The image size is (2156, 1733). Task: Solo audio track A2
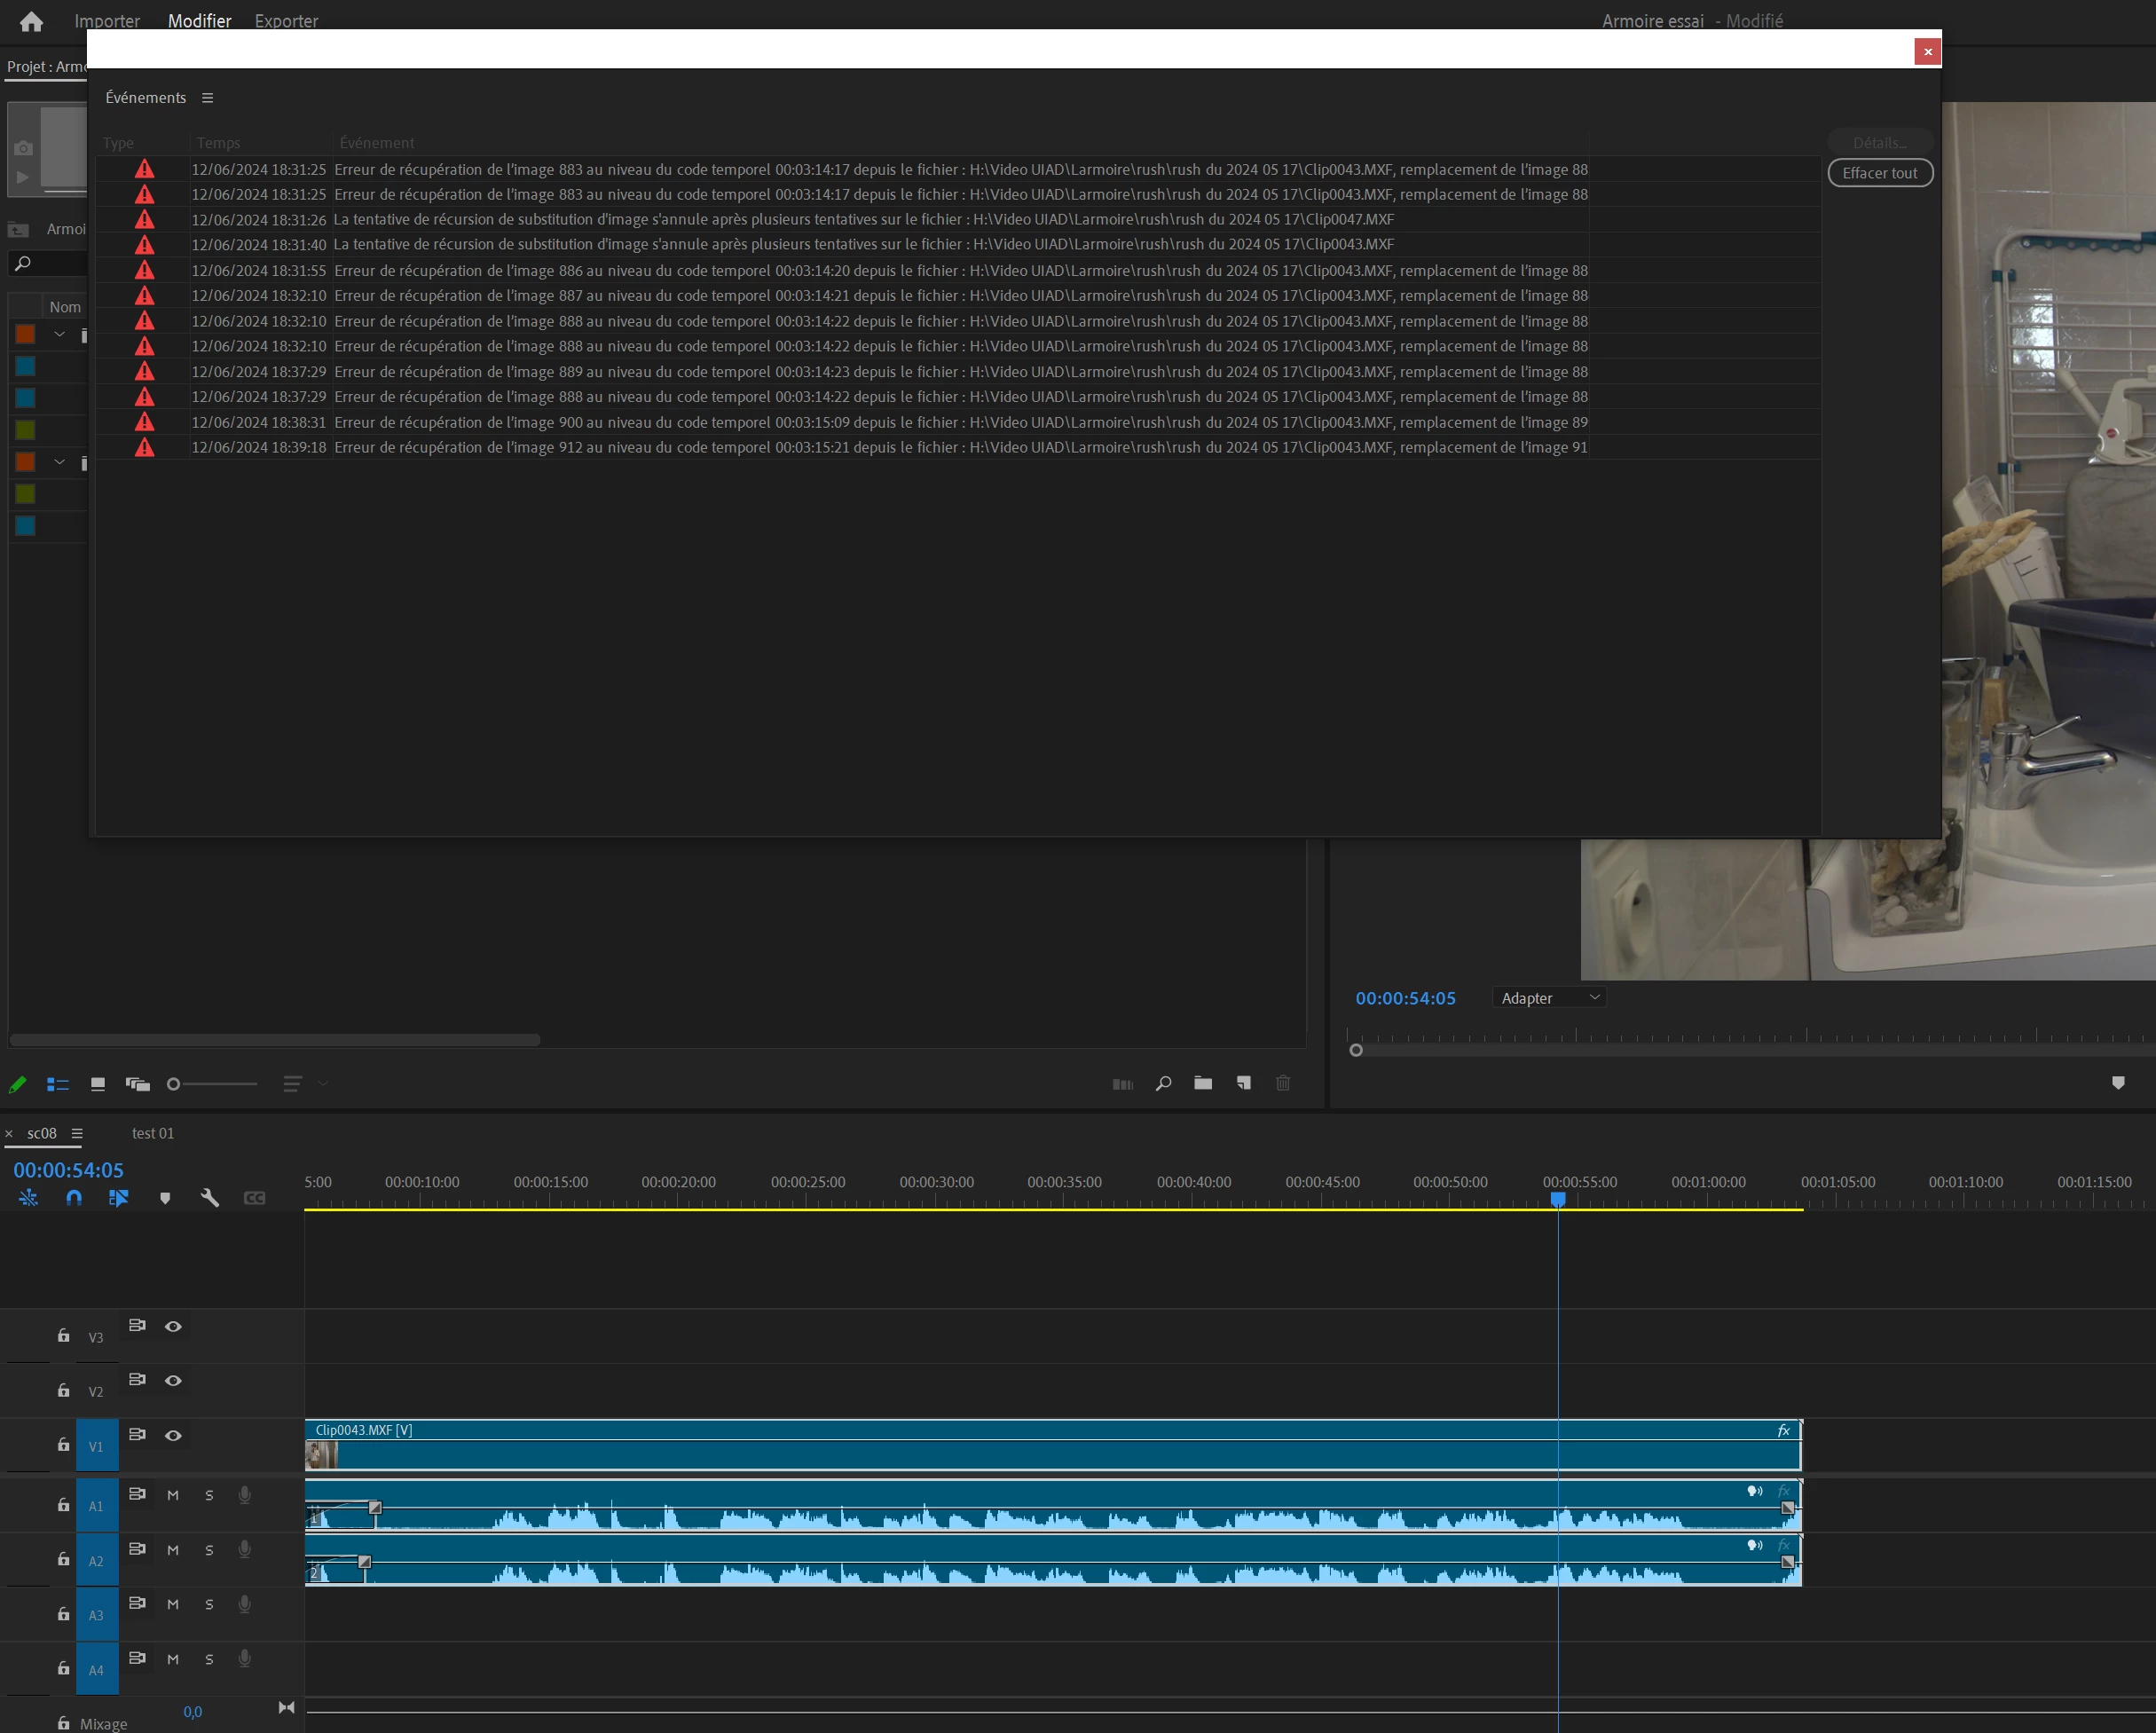pyautogui.click(x=209, y=1550)
